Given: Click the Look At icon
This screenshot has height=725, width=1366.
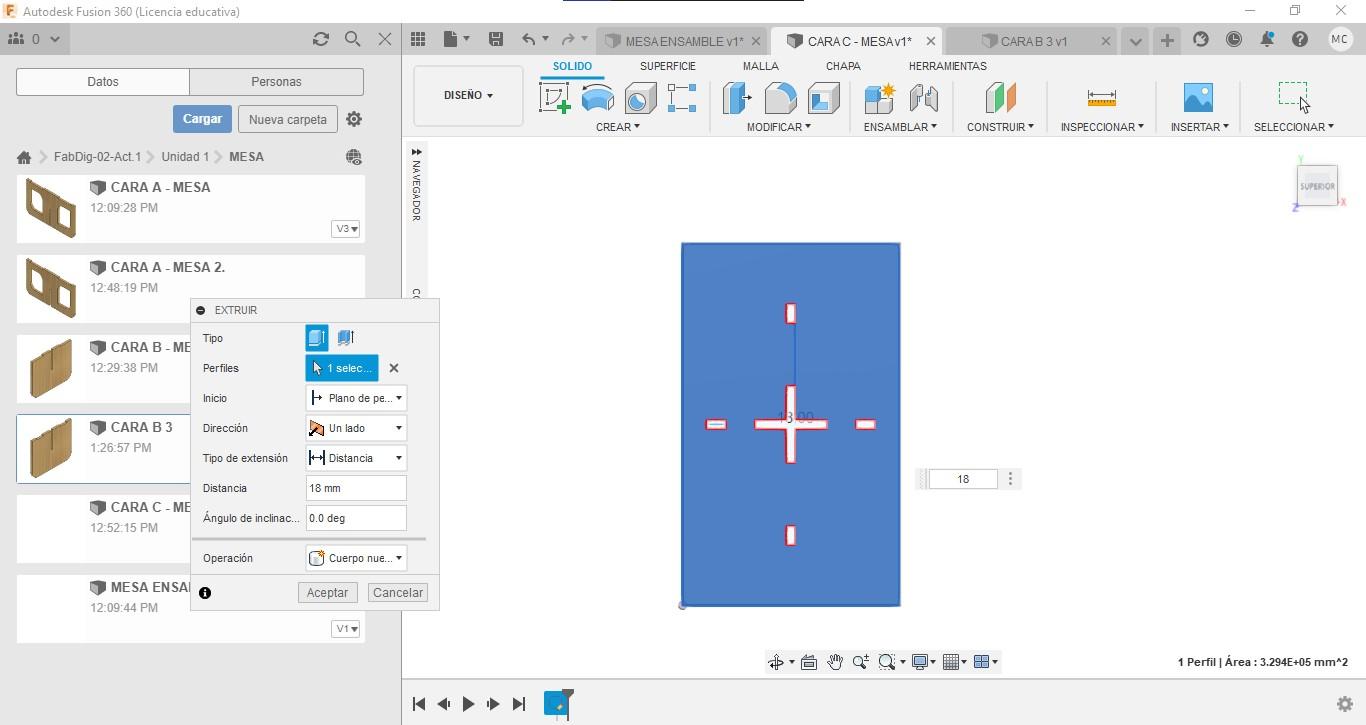Looking at the screenshot, I should click(809, 662).
